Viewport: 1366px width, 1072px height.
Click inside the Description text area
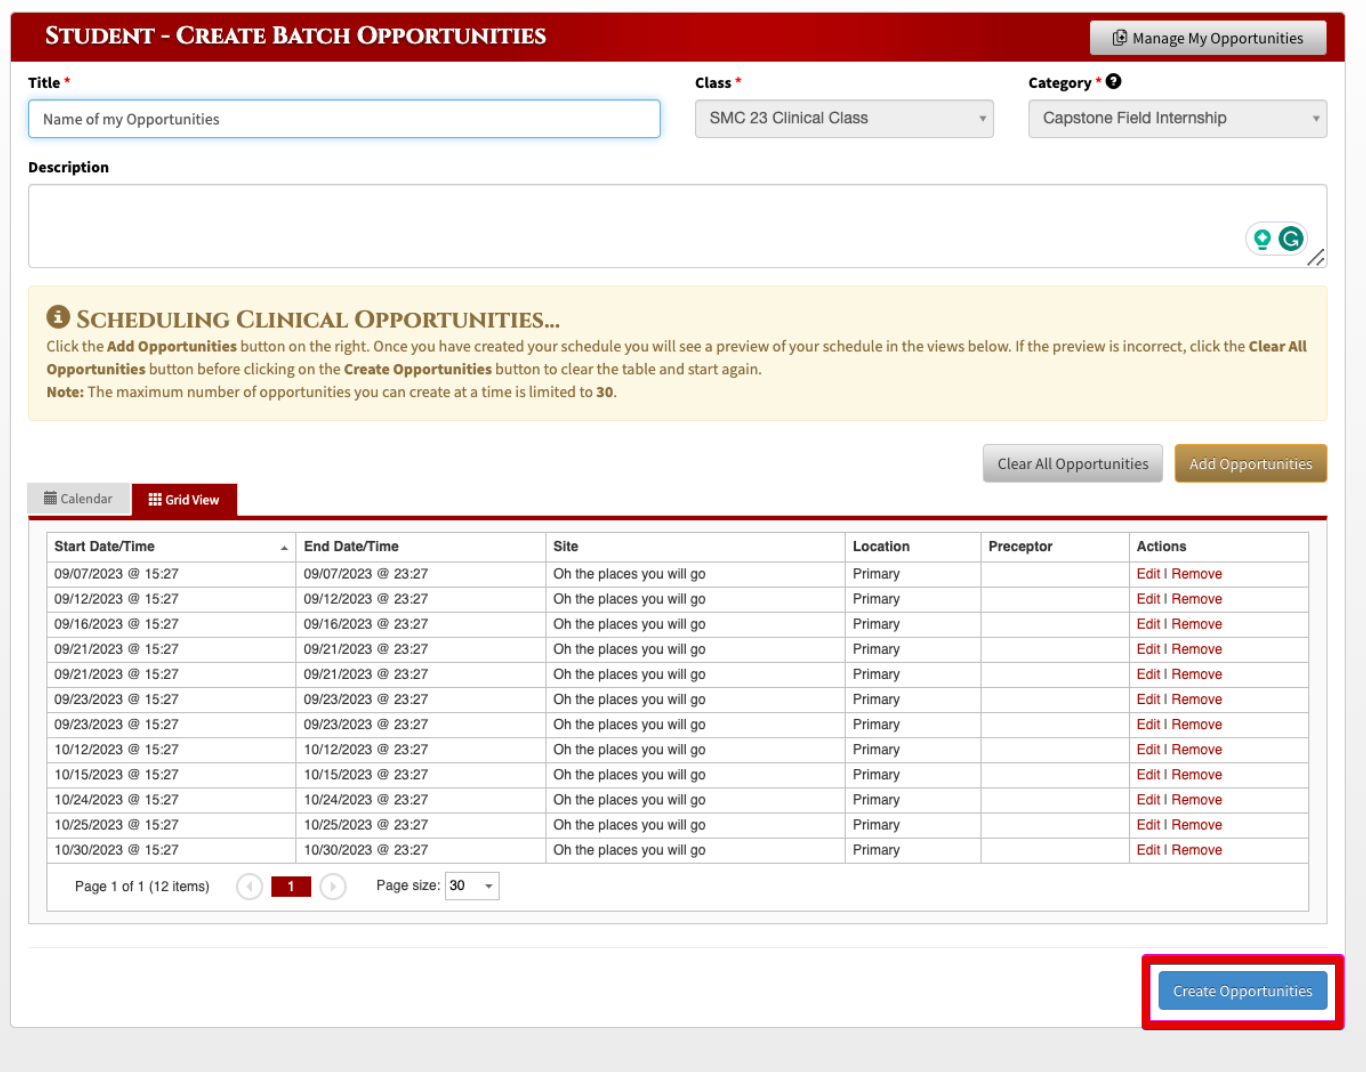[677, 226]
